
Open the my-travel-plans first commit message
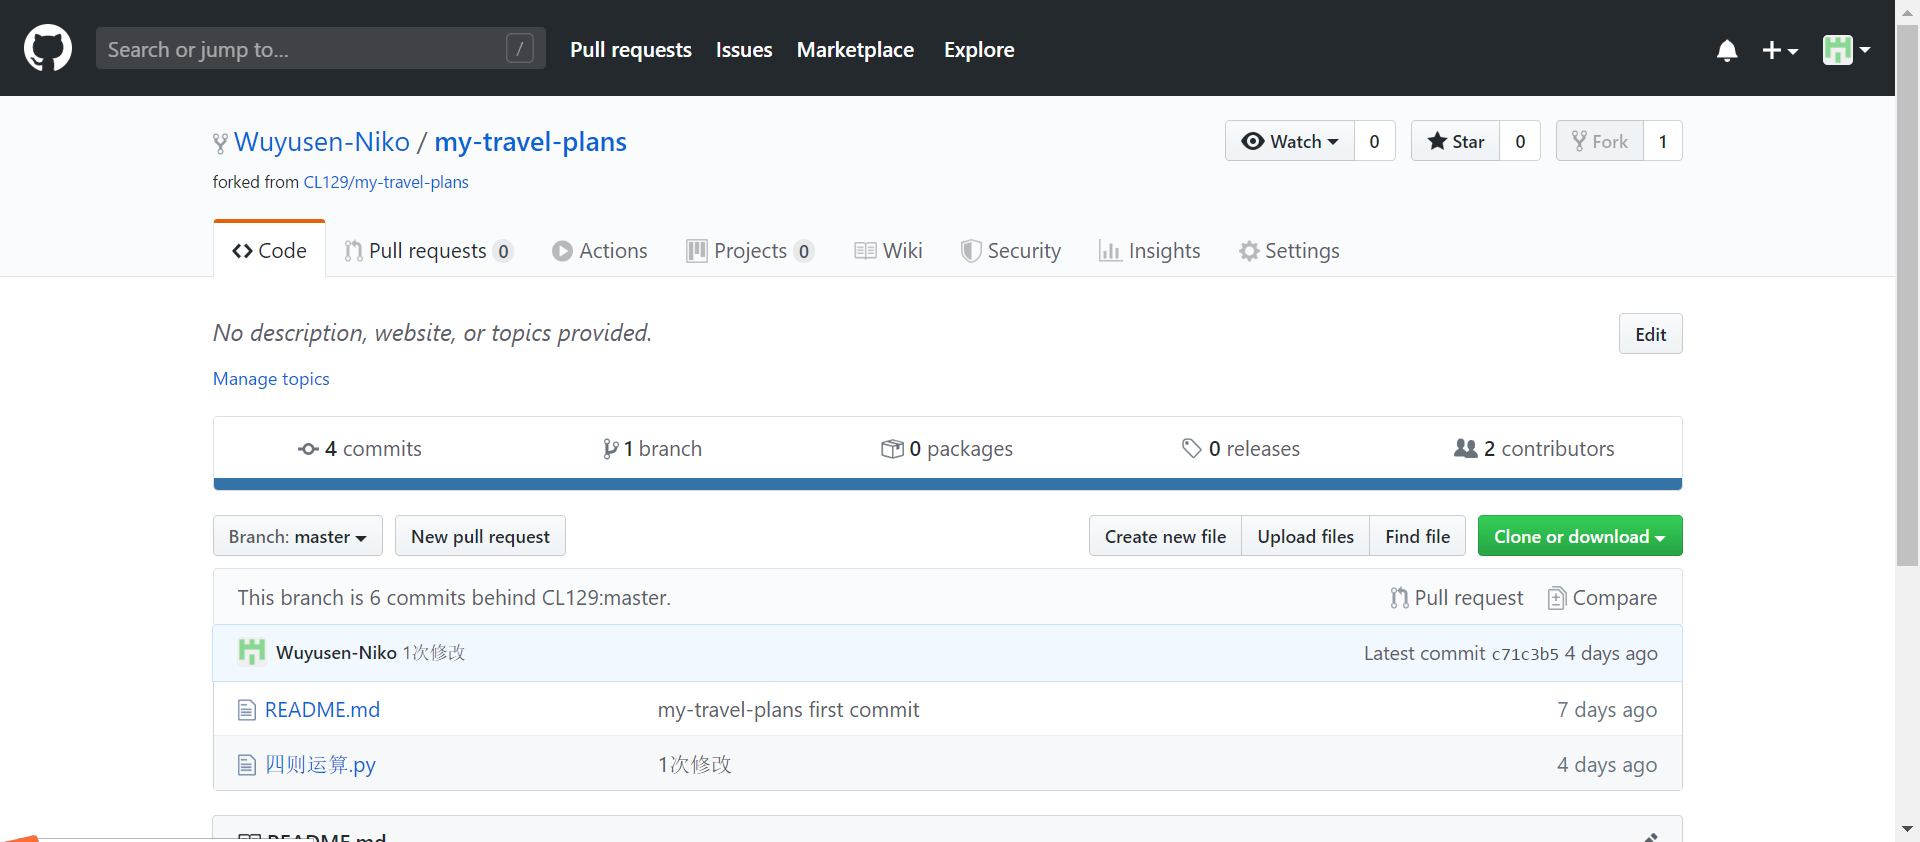tap(788, 710)
